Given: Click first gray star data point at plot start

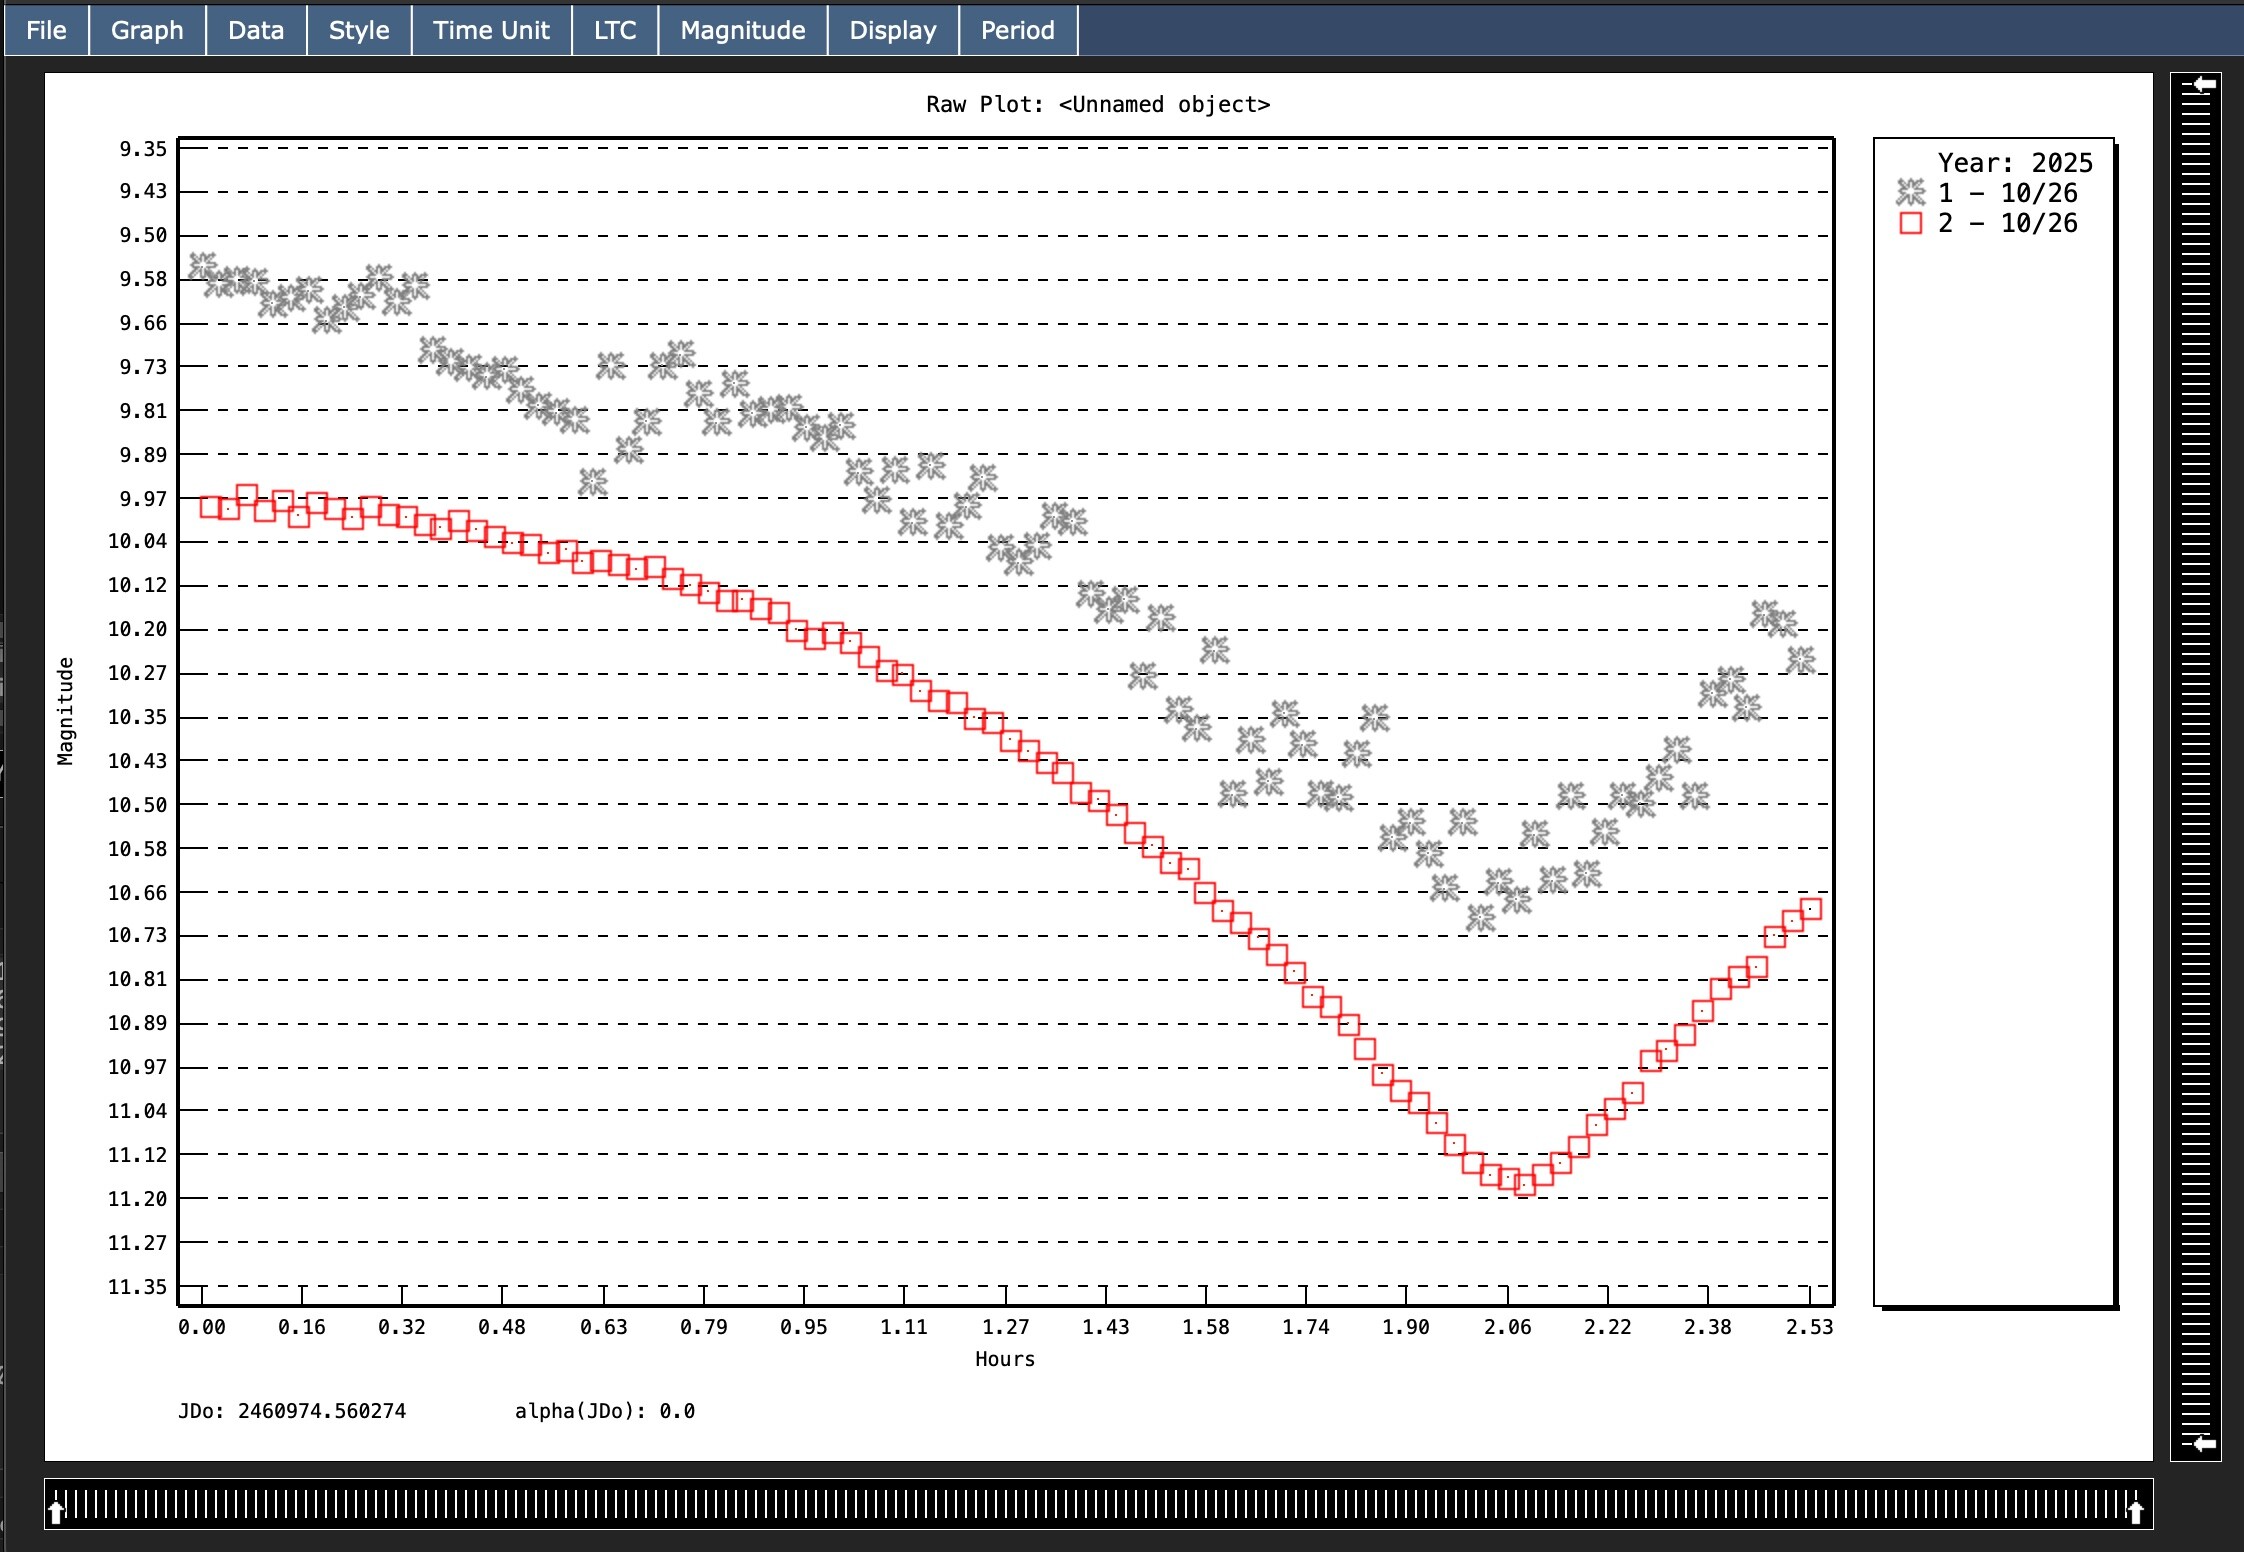Looking at the screenshot, I should (202, 266).
